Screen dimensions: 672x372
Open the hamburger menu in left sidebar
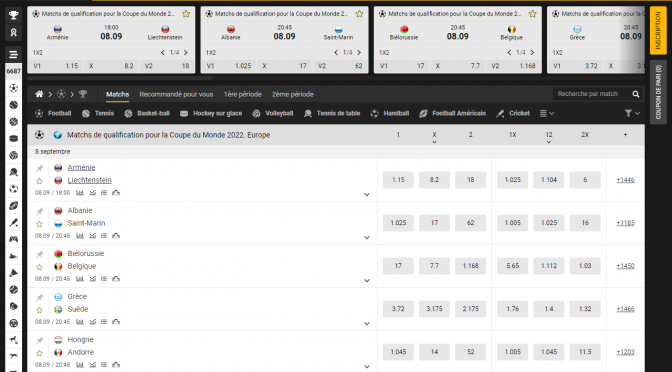13,54
